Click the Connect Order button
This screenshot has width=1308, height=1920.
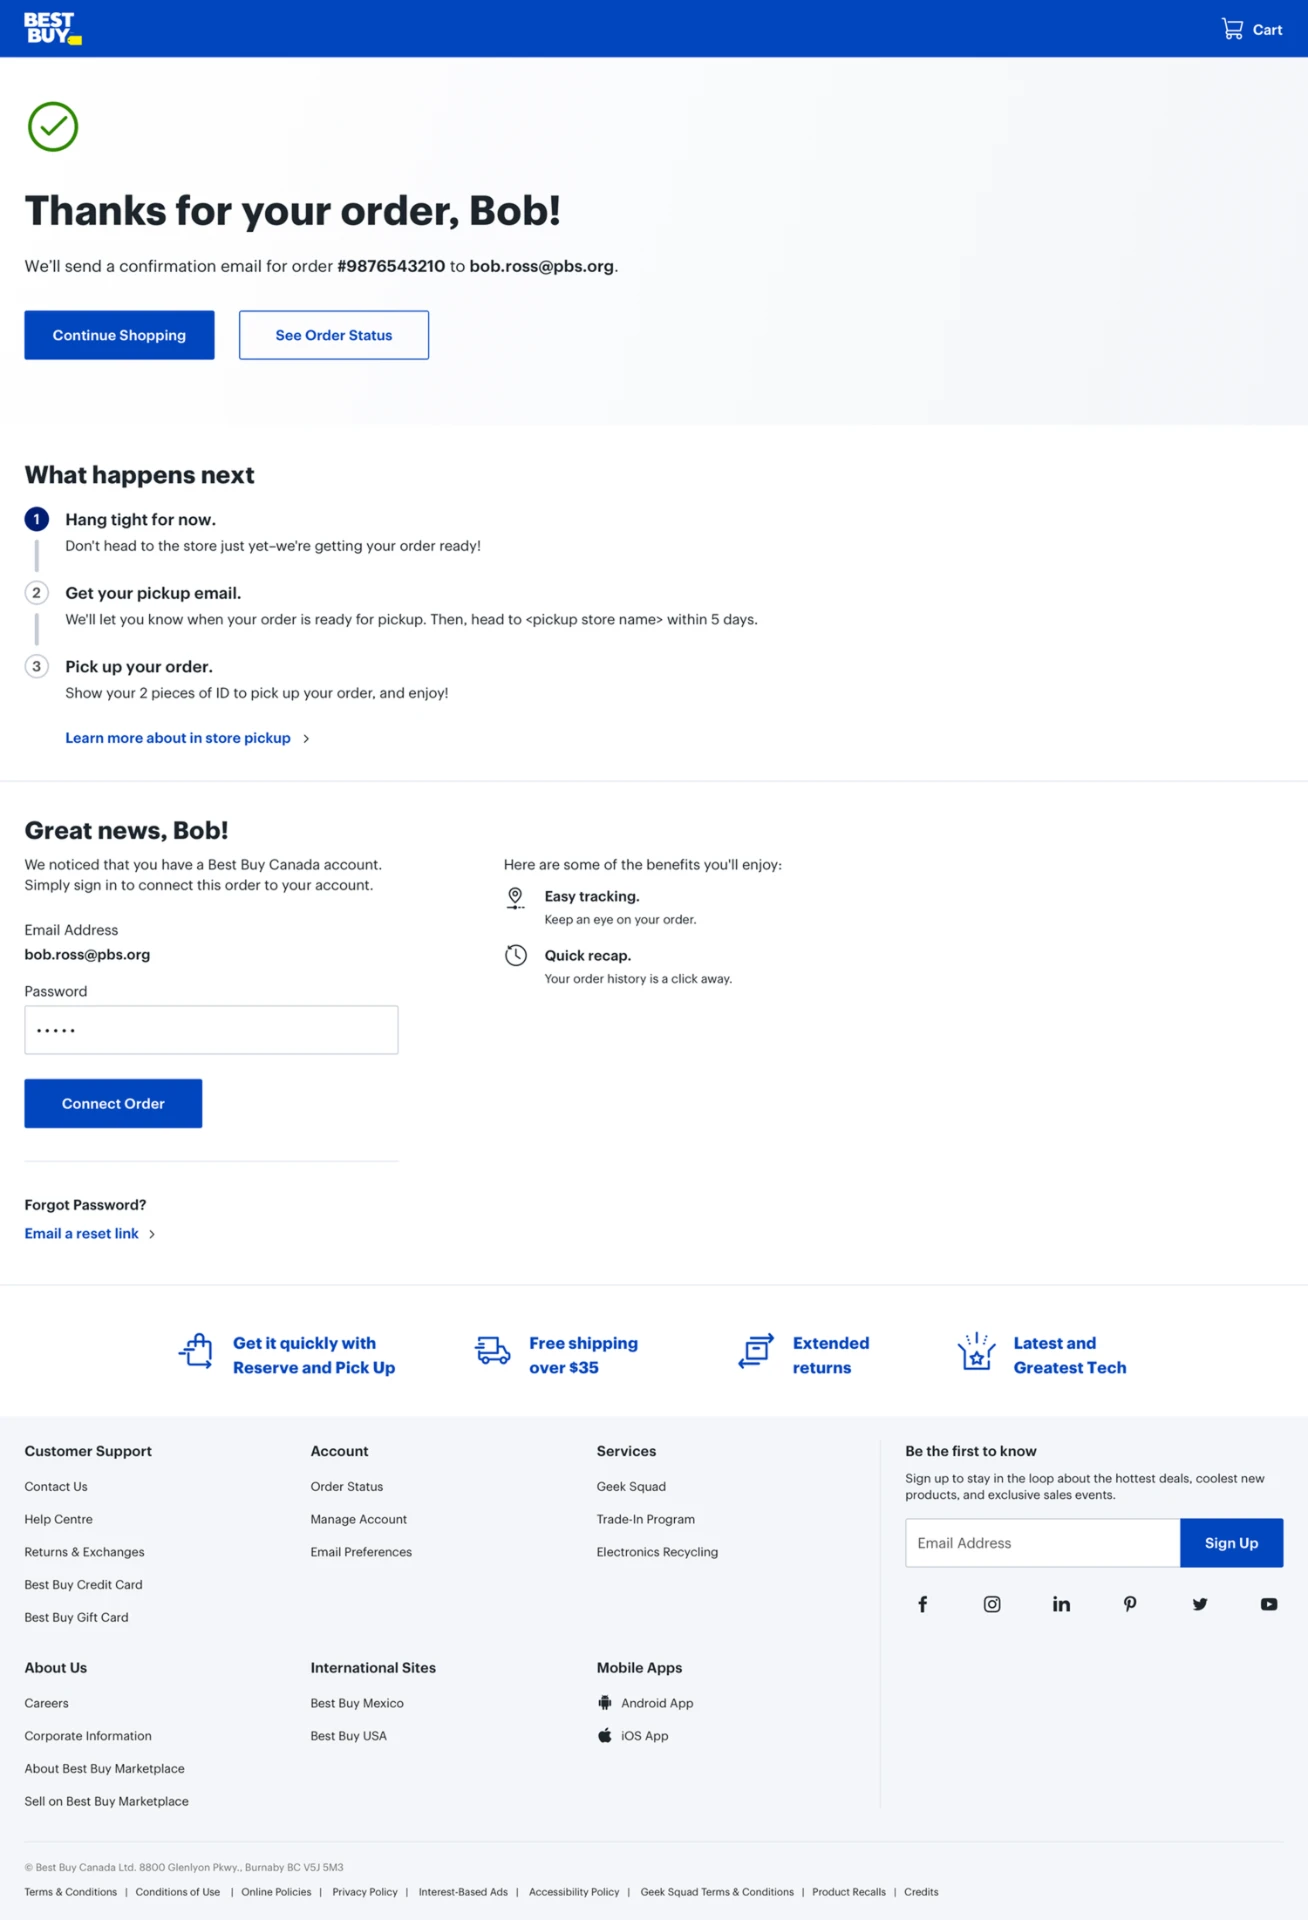coord(113,1103)
